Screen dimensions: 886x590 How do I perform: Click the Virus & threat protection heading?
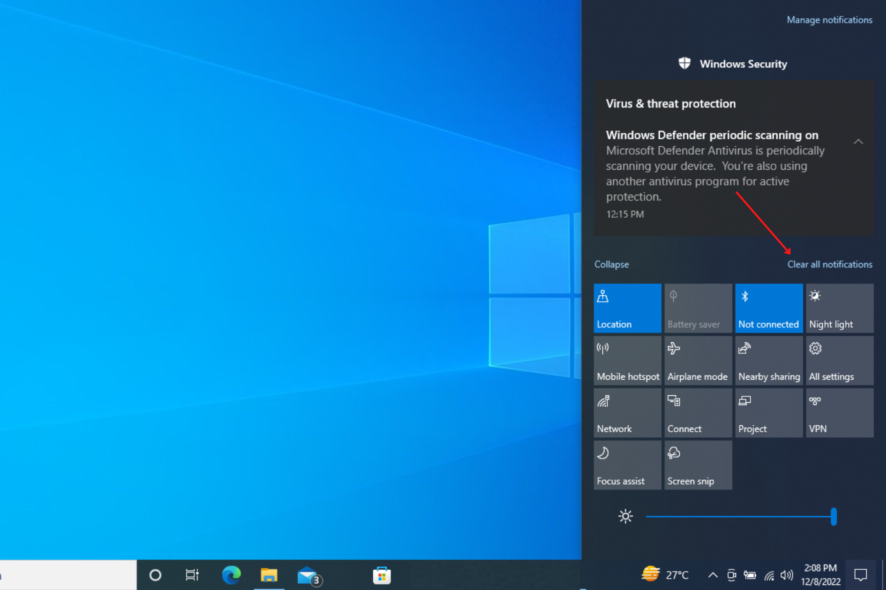[671, 104]
